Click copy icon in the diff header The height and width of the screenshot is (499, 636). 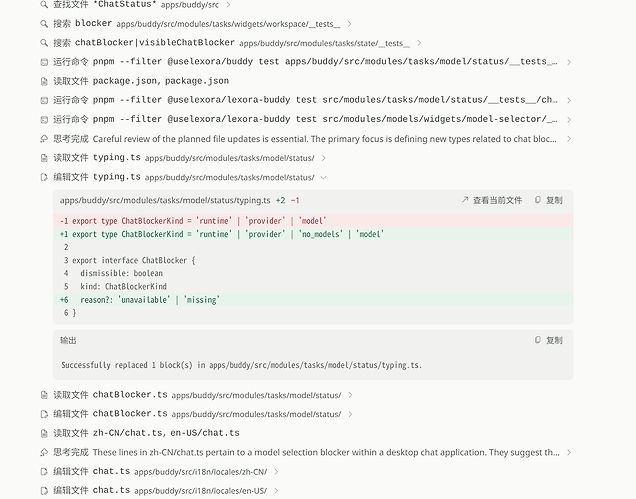tap(538, 200)
